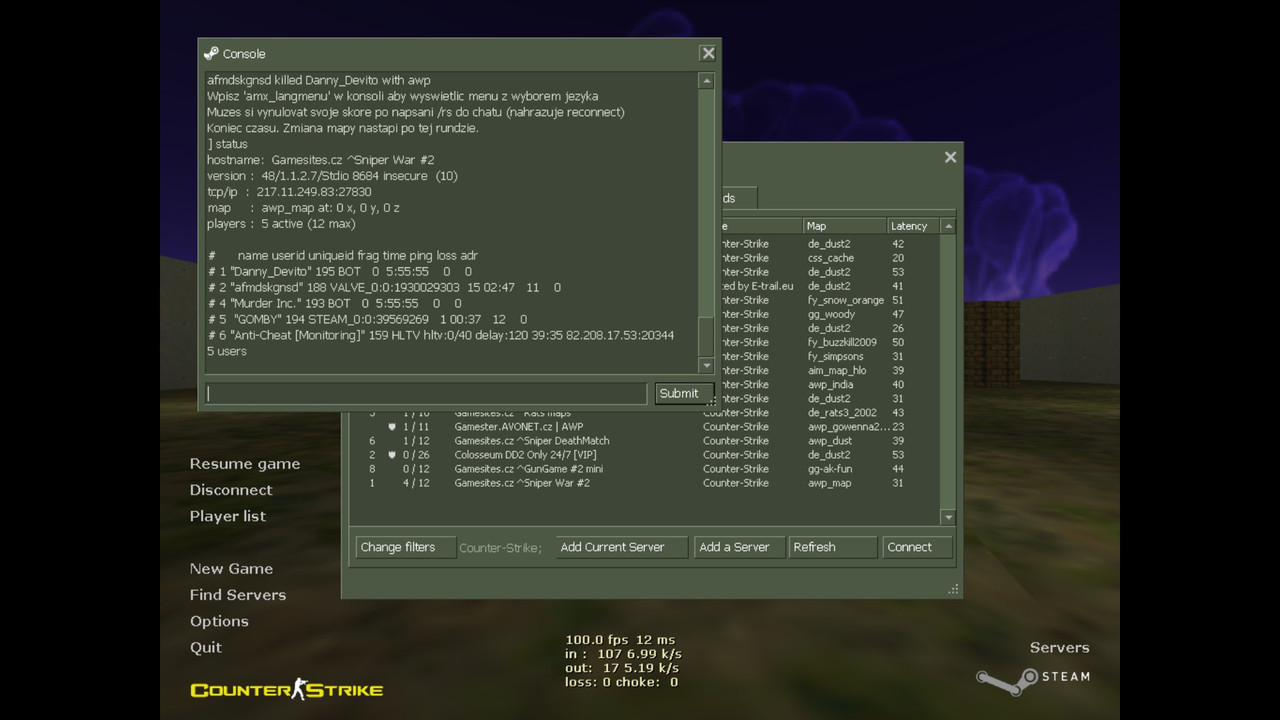This screenshot has height=720, width=1280.
Task: Sort servers by Map column
Action: (x=845, y=226)
